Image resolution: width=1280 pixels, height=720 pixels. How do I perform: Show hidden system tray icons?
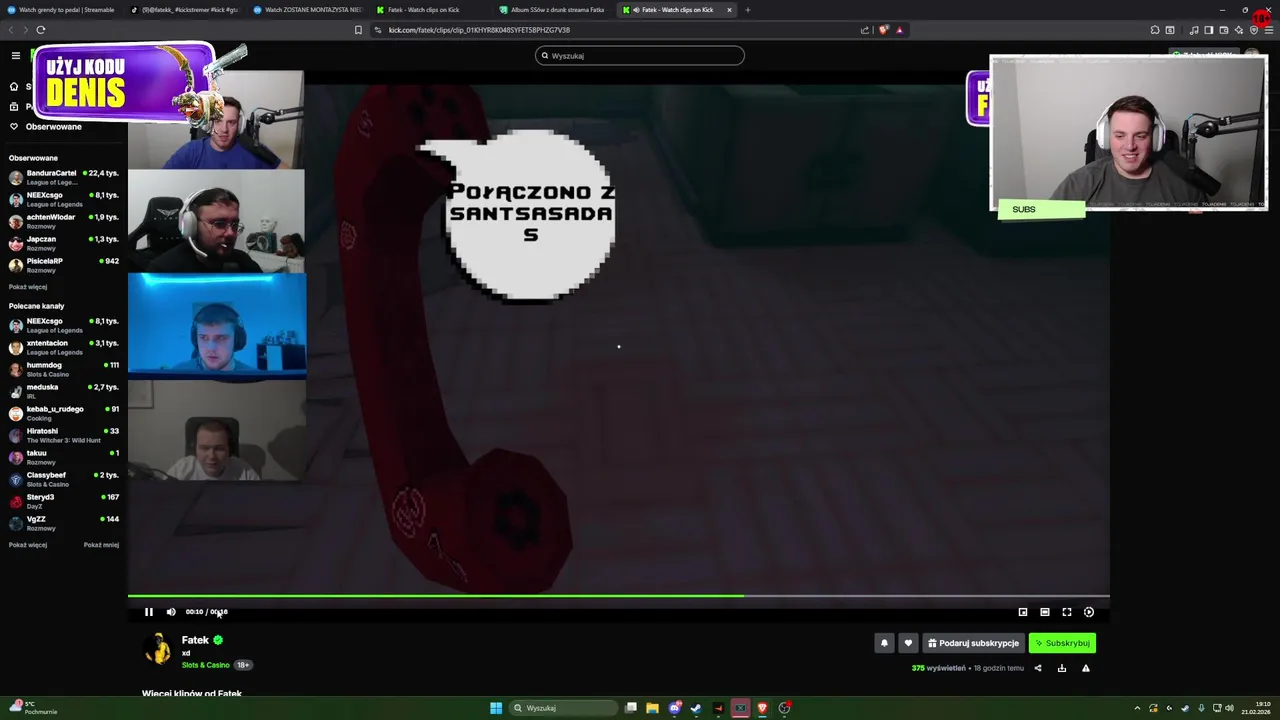[x=1137, y=708]
